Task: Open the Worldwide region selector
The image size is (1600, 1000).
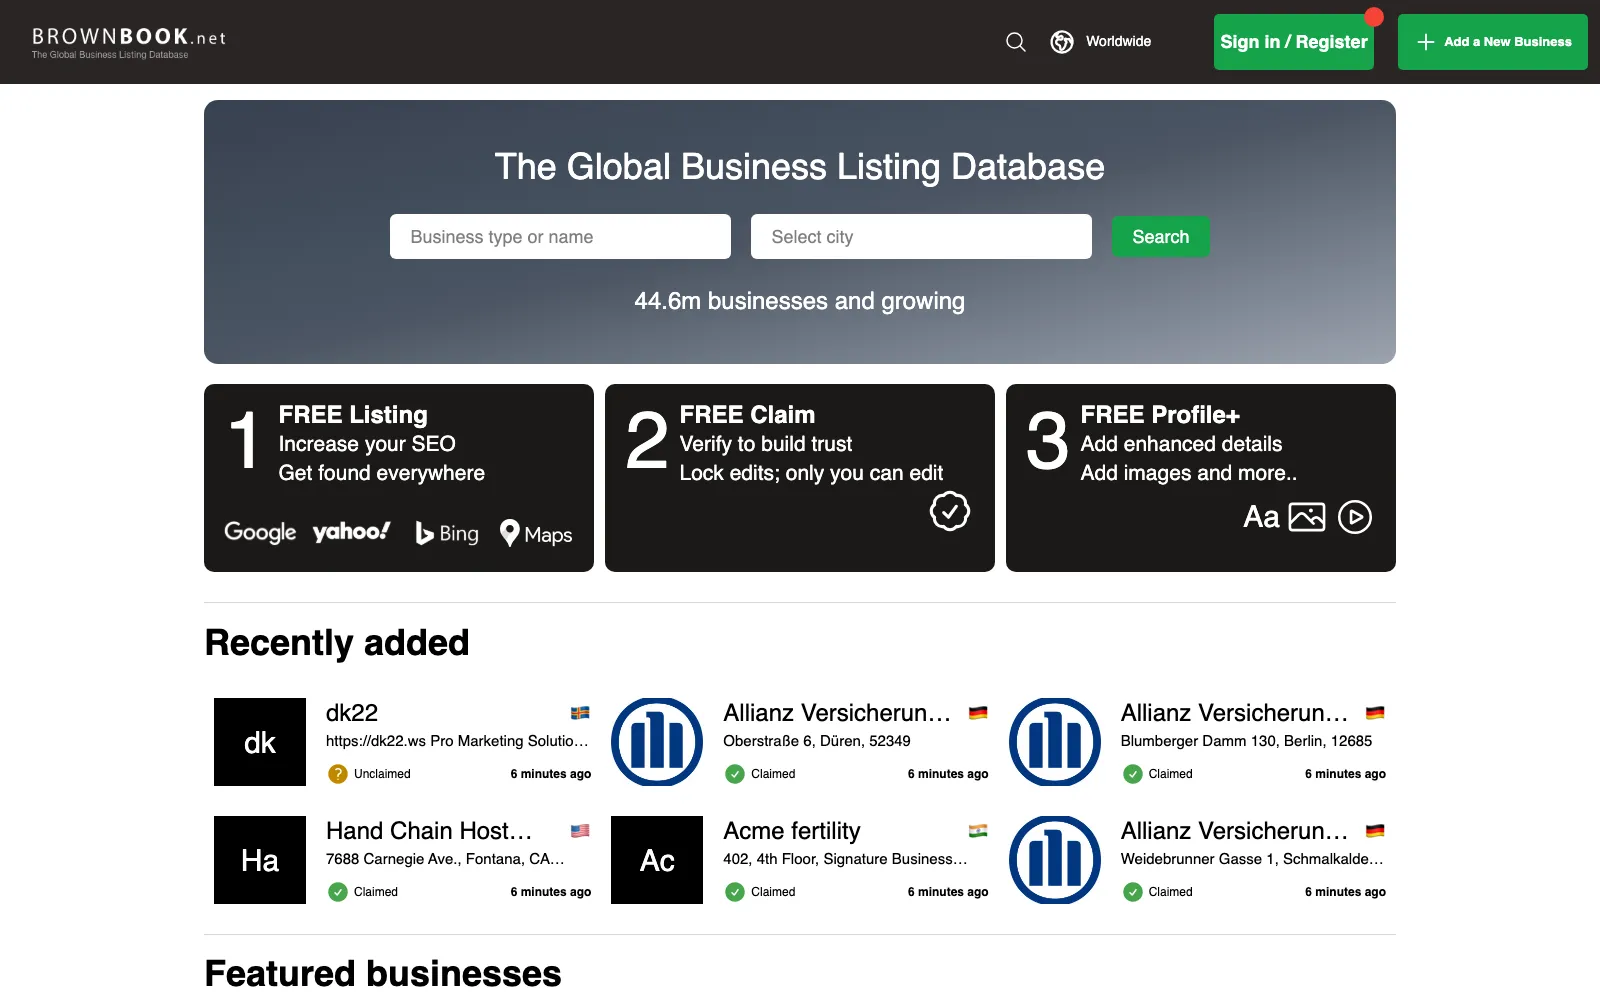Action: [x=1101, y=42]
